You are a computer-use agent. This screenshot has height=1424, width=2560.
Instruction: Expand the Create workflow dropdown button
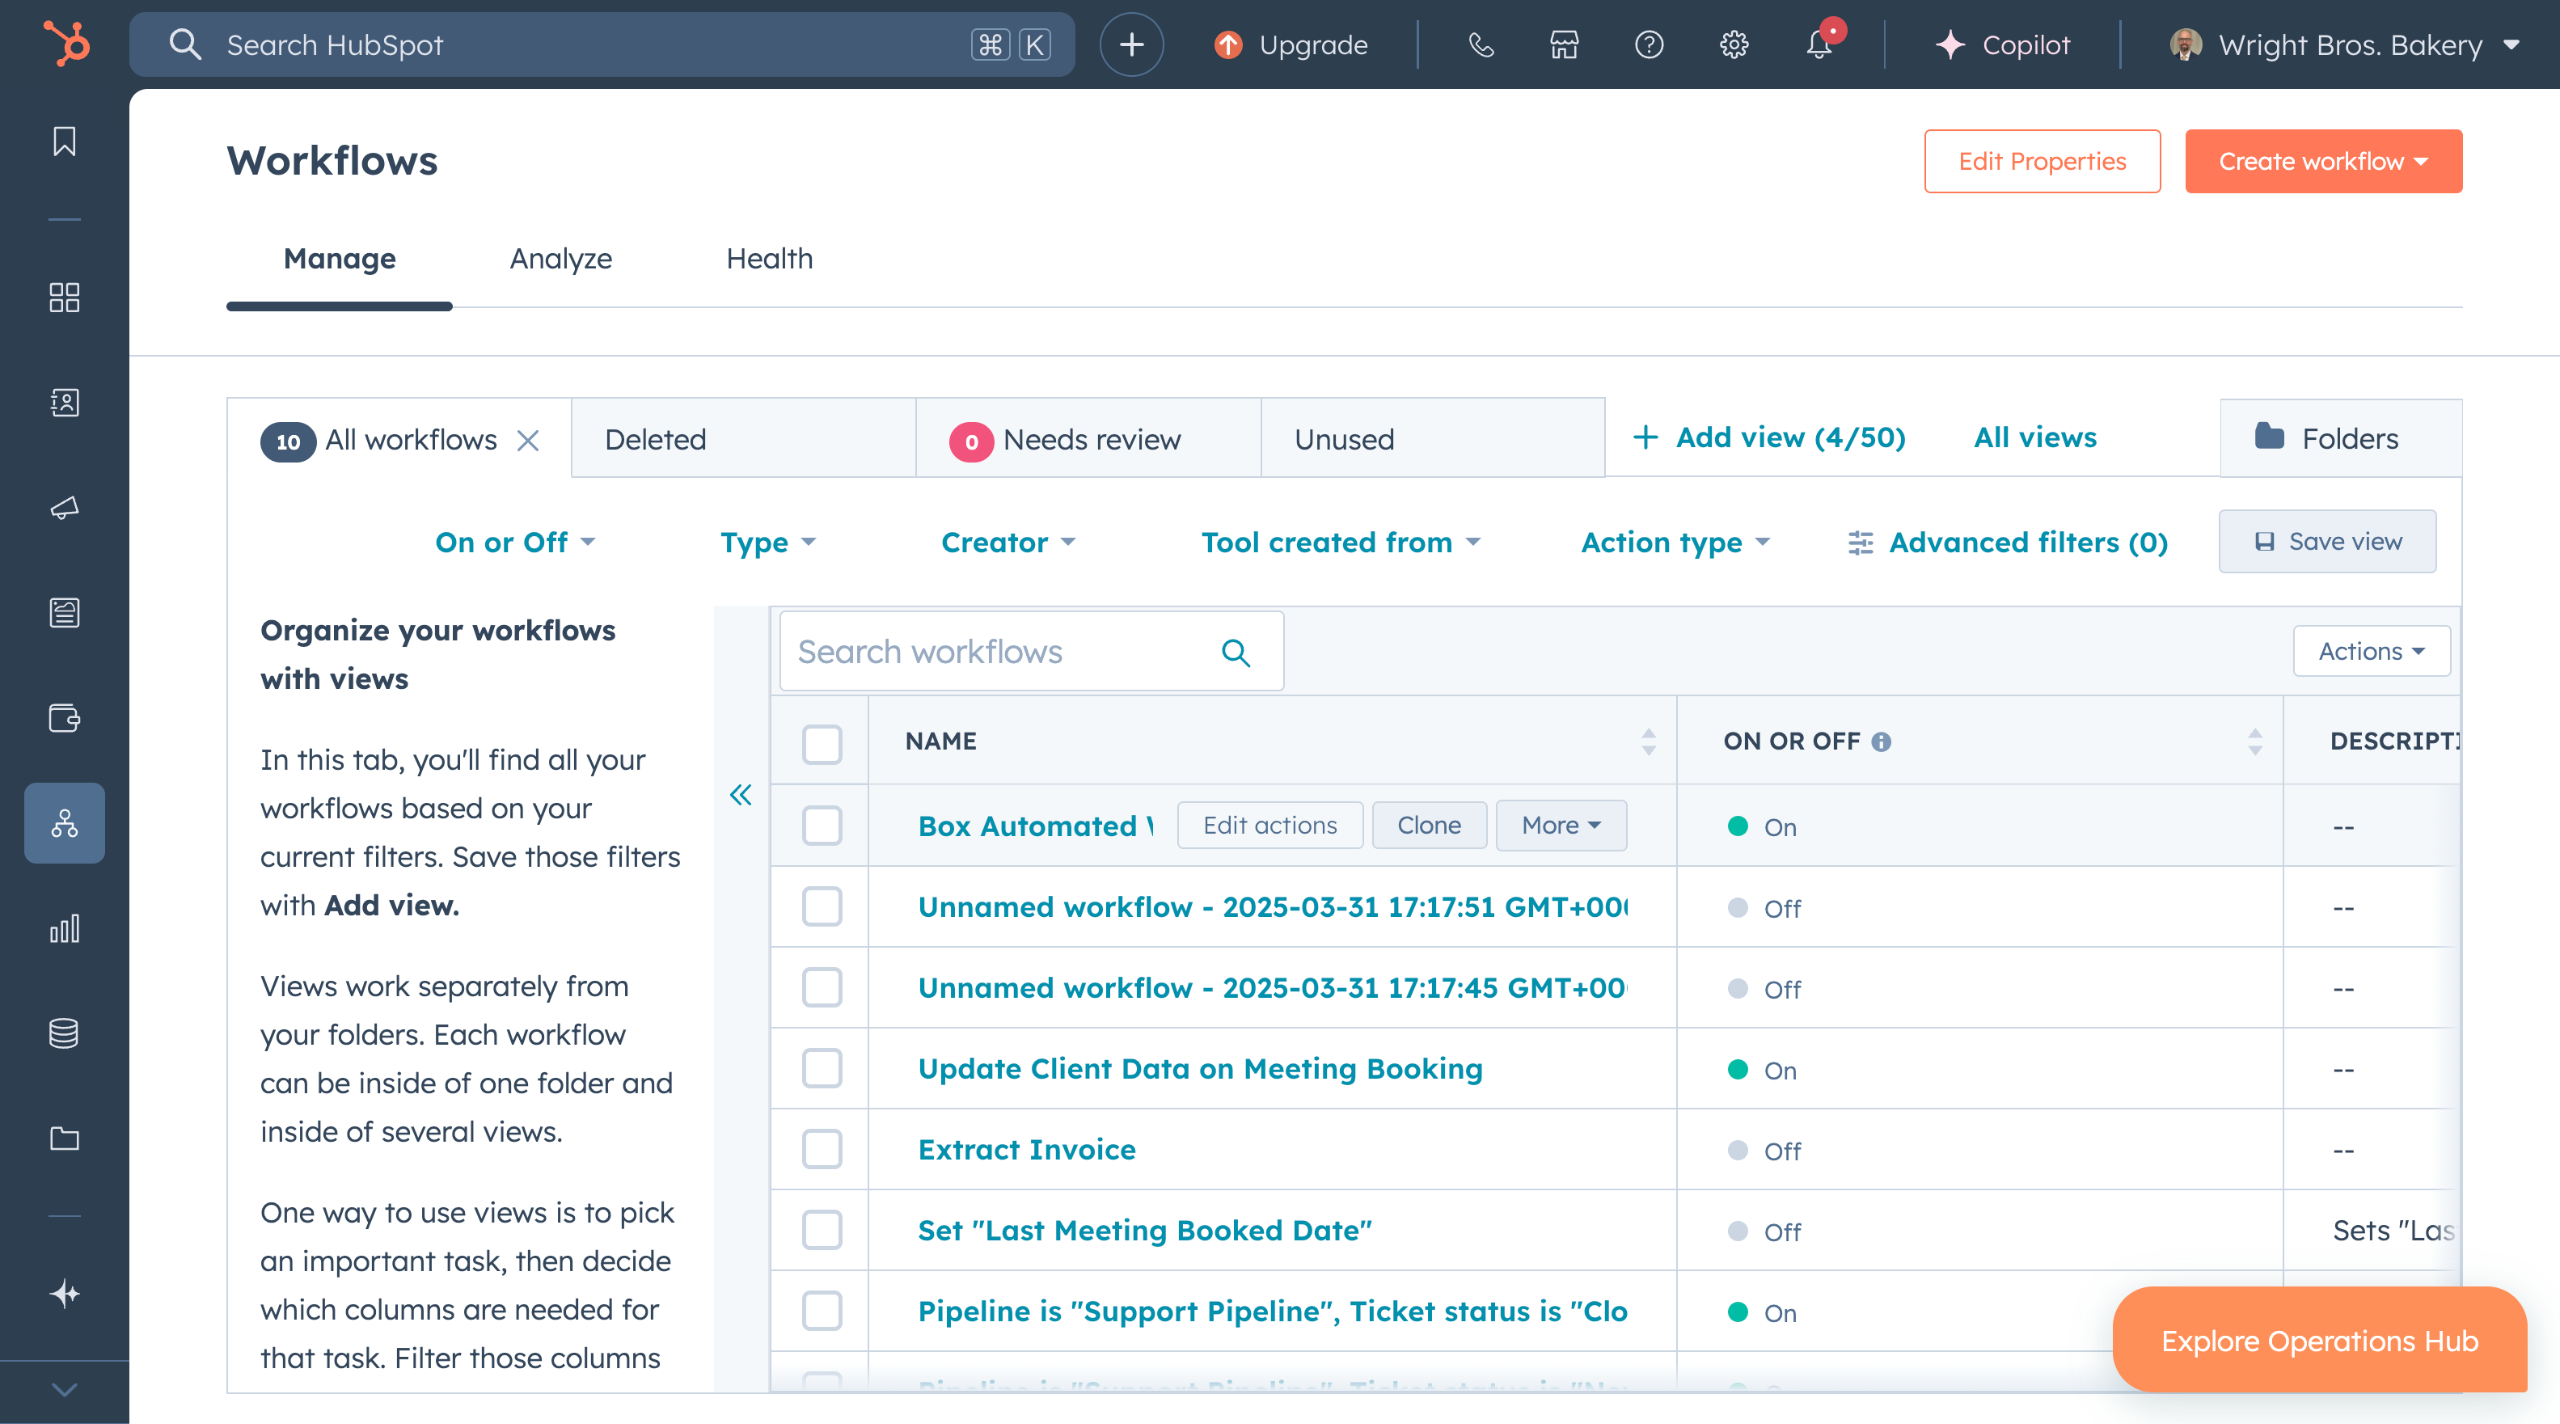point(2323,161)
